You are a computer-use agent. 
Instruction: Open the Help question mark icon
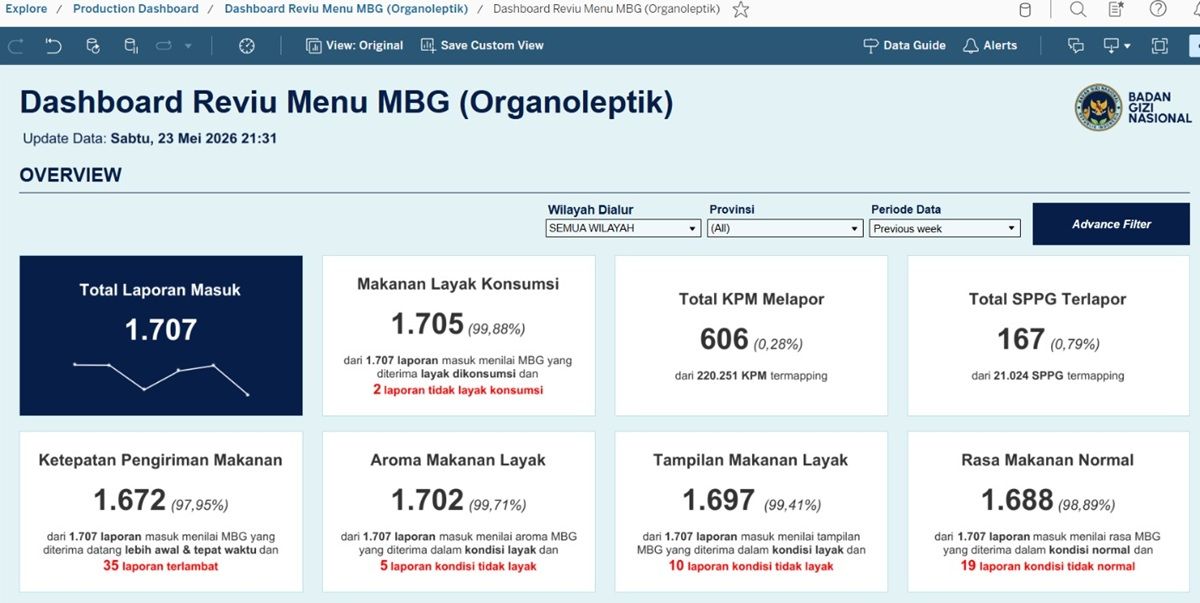tap(1158, 9)
